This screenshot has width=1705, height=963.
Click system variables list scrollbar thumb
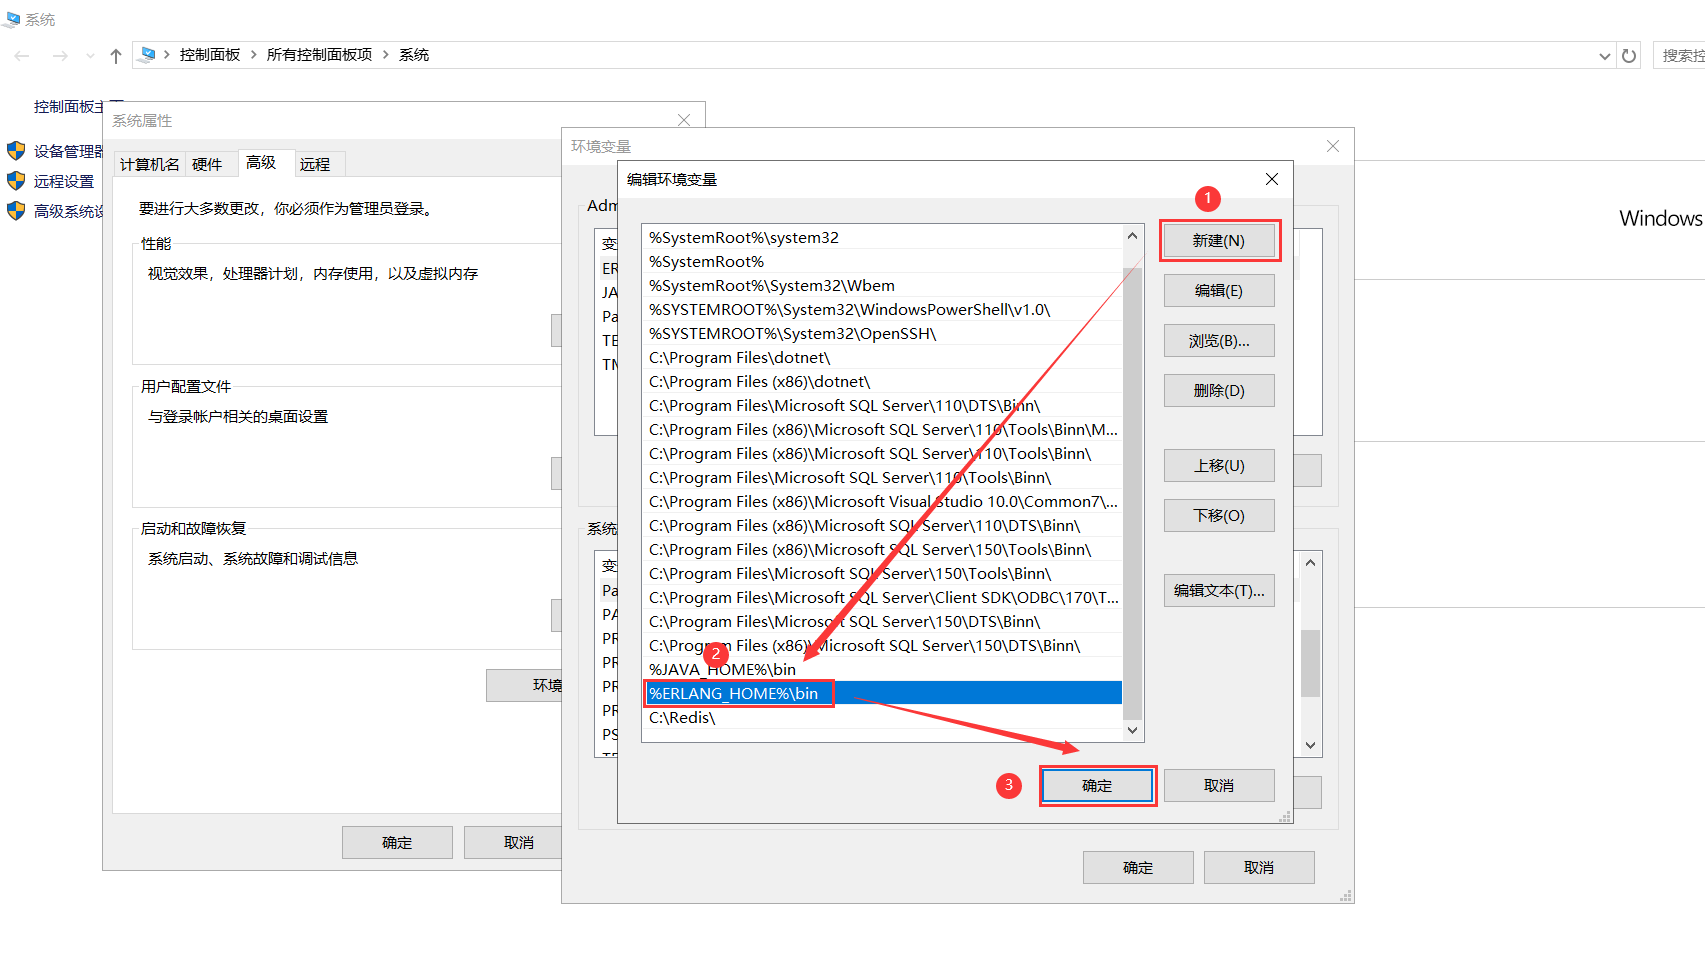1310,663
